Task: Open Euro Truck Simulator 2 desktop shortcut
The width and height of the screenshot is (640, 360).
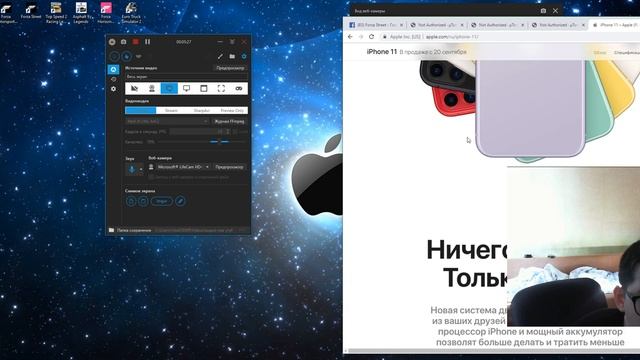Action: (x=131, y=13)
